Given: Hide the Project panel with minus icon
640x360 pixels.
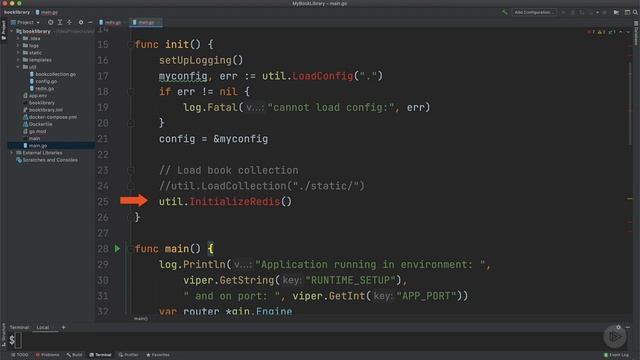Looking at the screenshot, I should [x=90, y=22].
